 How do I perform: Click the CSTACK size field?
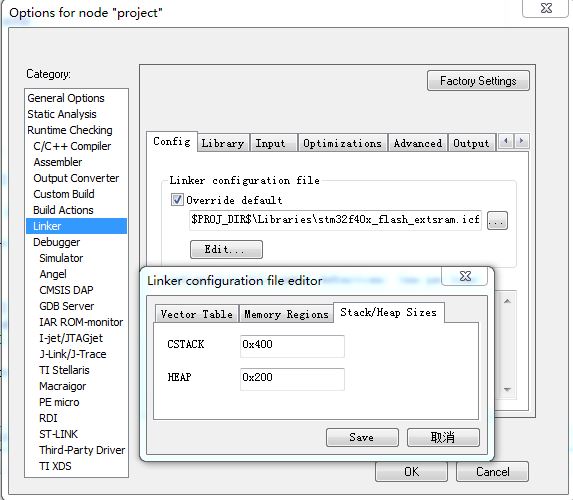point(292,346)
